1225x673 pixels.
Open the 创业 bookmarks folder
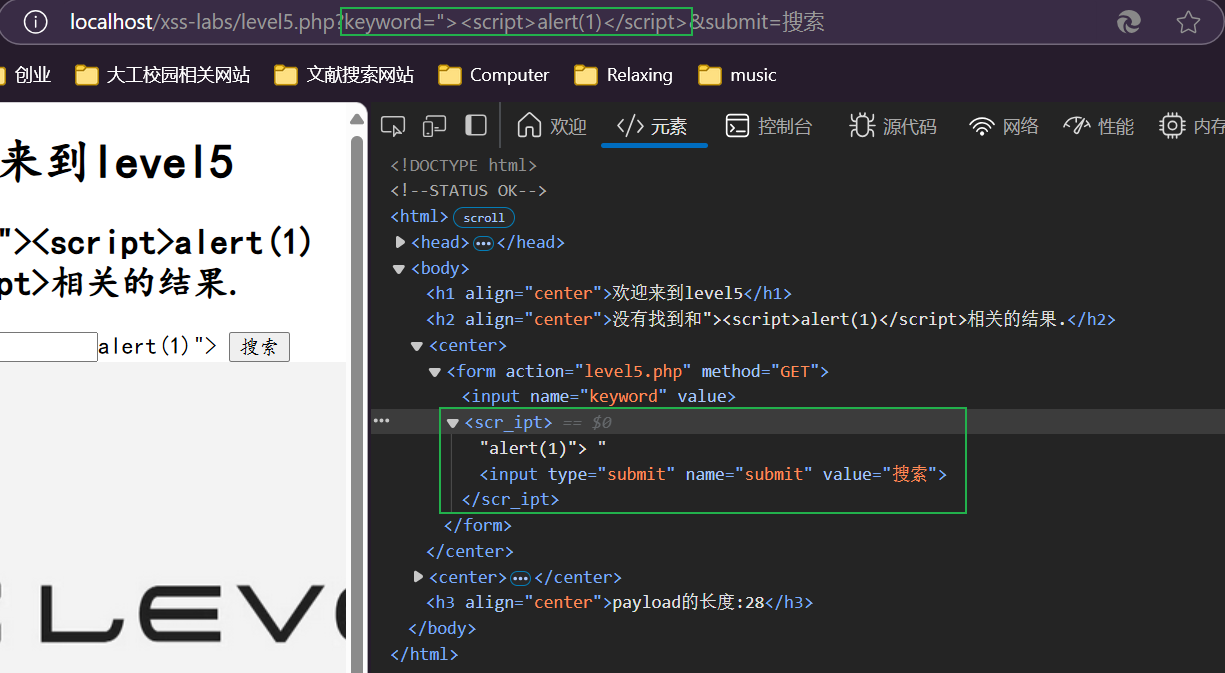25,75
